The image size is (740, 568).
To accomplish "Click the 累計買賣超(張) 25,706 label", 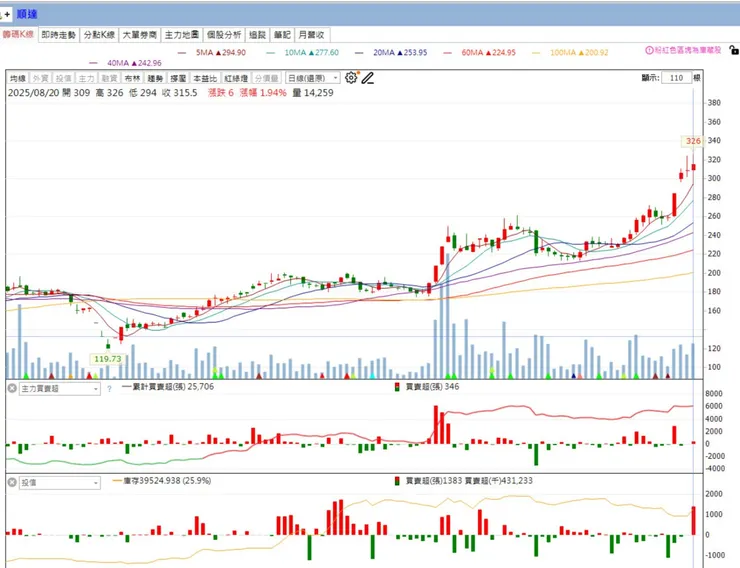I will tap(168, 387).
